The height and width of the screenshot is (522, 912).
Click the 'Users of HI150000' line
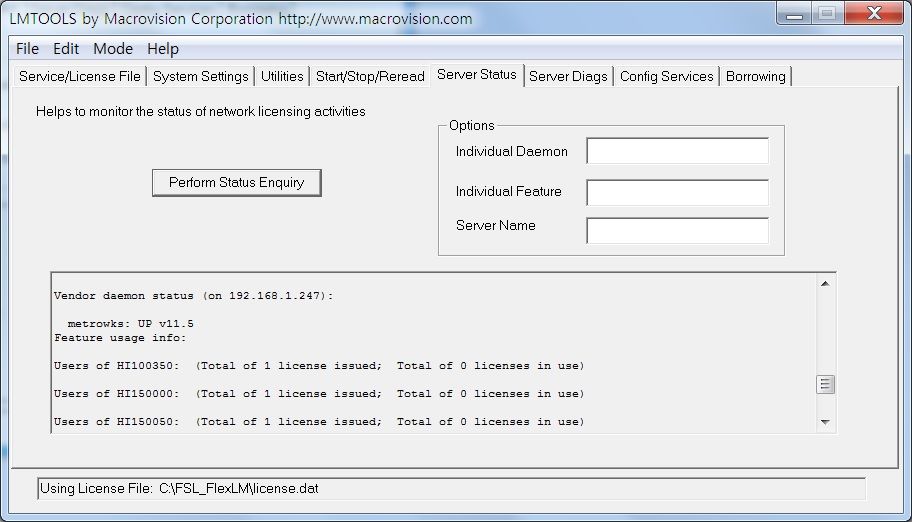[x=319, y=394]
